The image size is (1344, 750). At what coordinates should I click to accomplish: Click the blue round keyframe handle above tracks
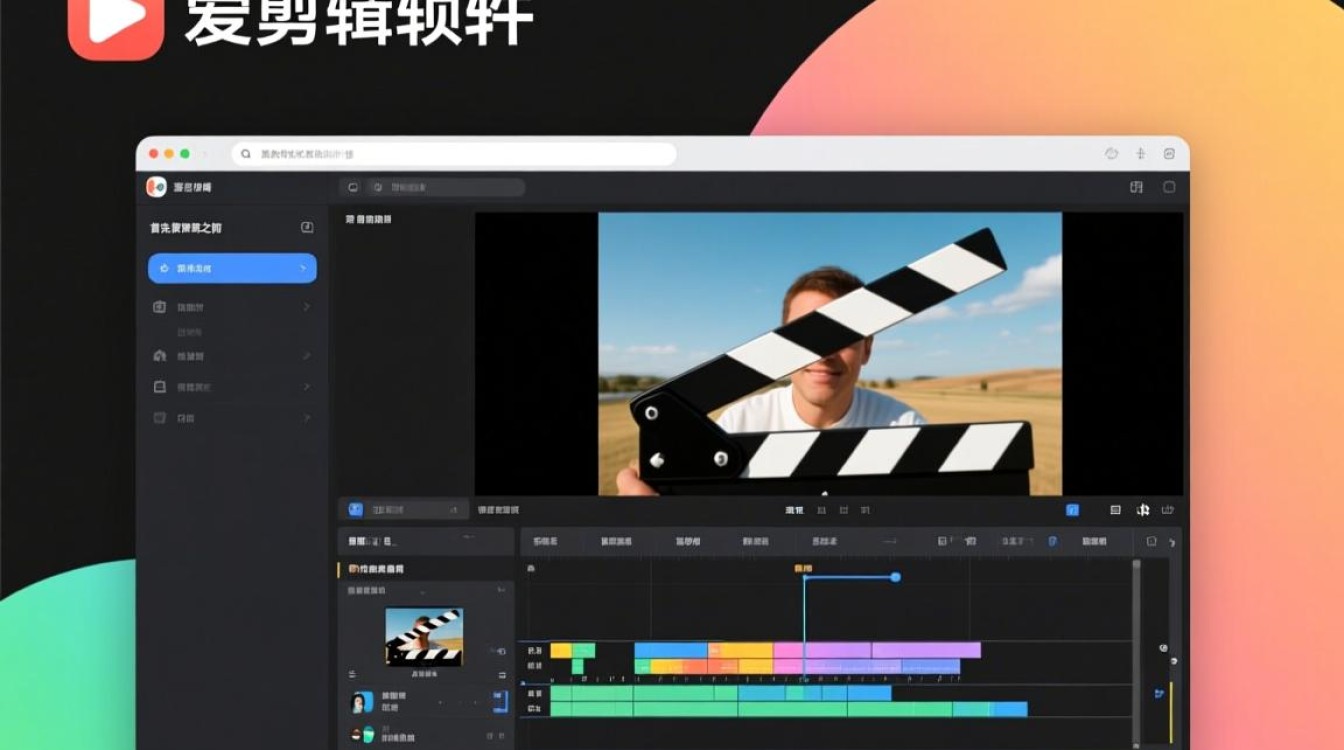(895, 577)
